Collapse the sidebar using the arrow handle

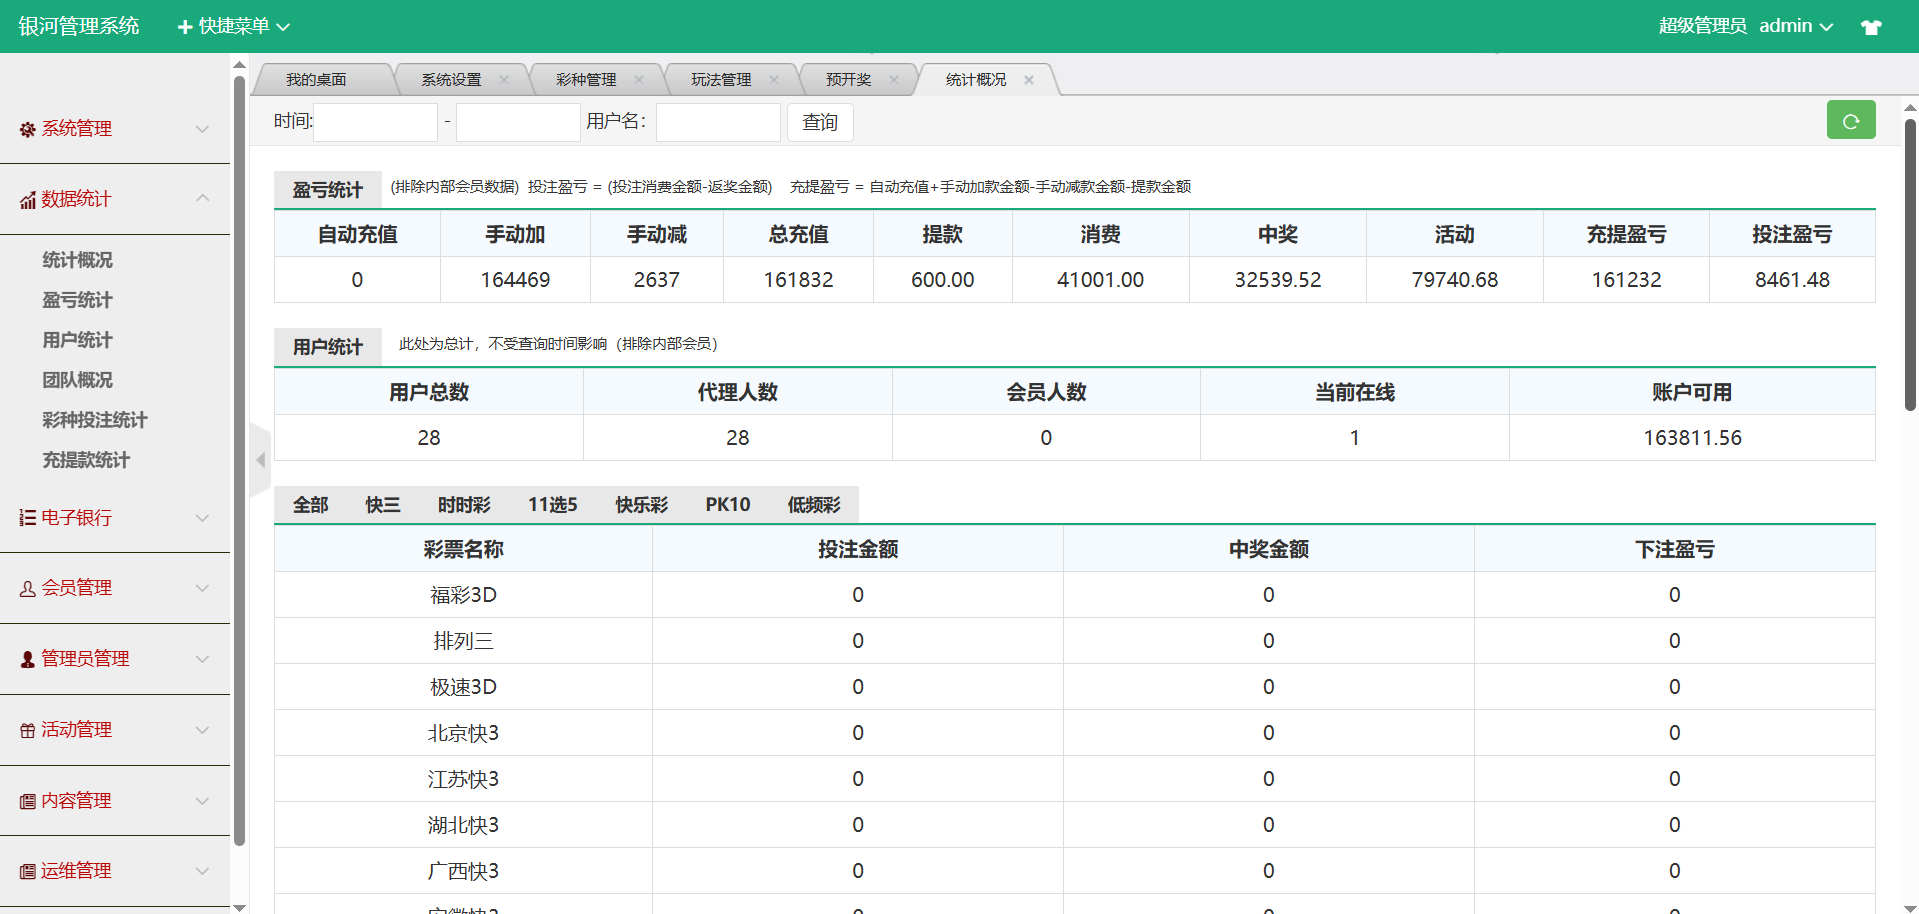(260, 460)
